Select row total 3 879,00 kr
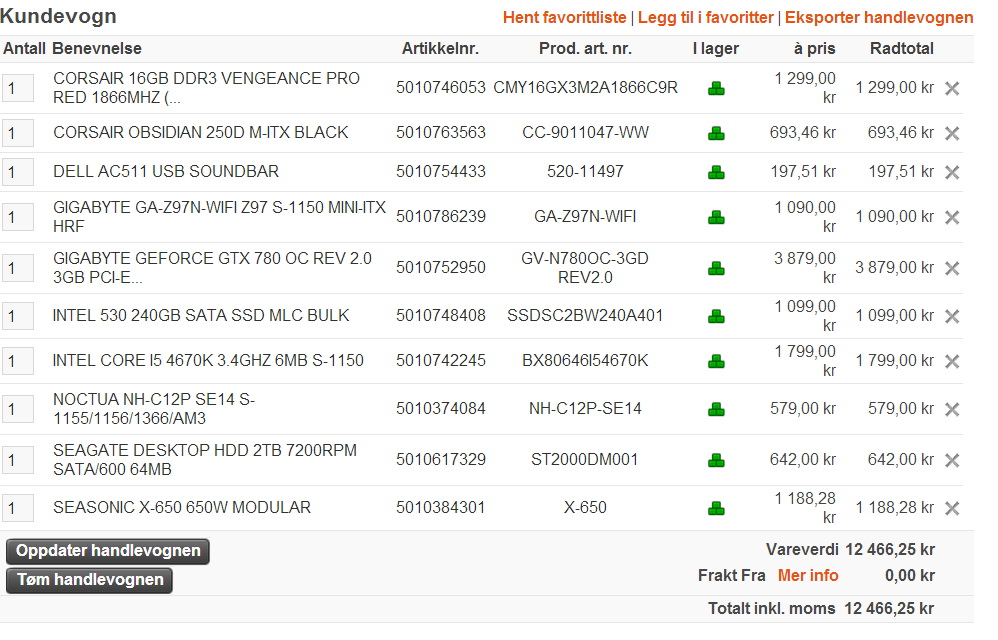This screenshot has height=640, width=998. (x=894, y=268)
